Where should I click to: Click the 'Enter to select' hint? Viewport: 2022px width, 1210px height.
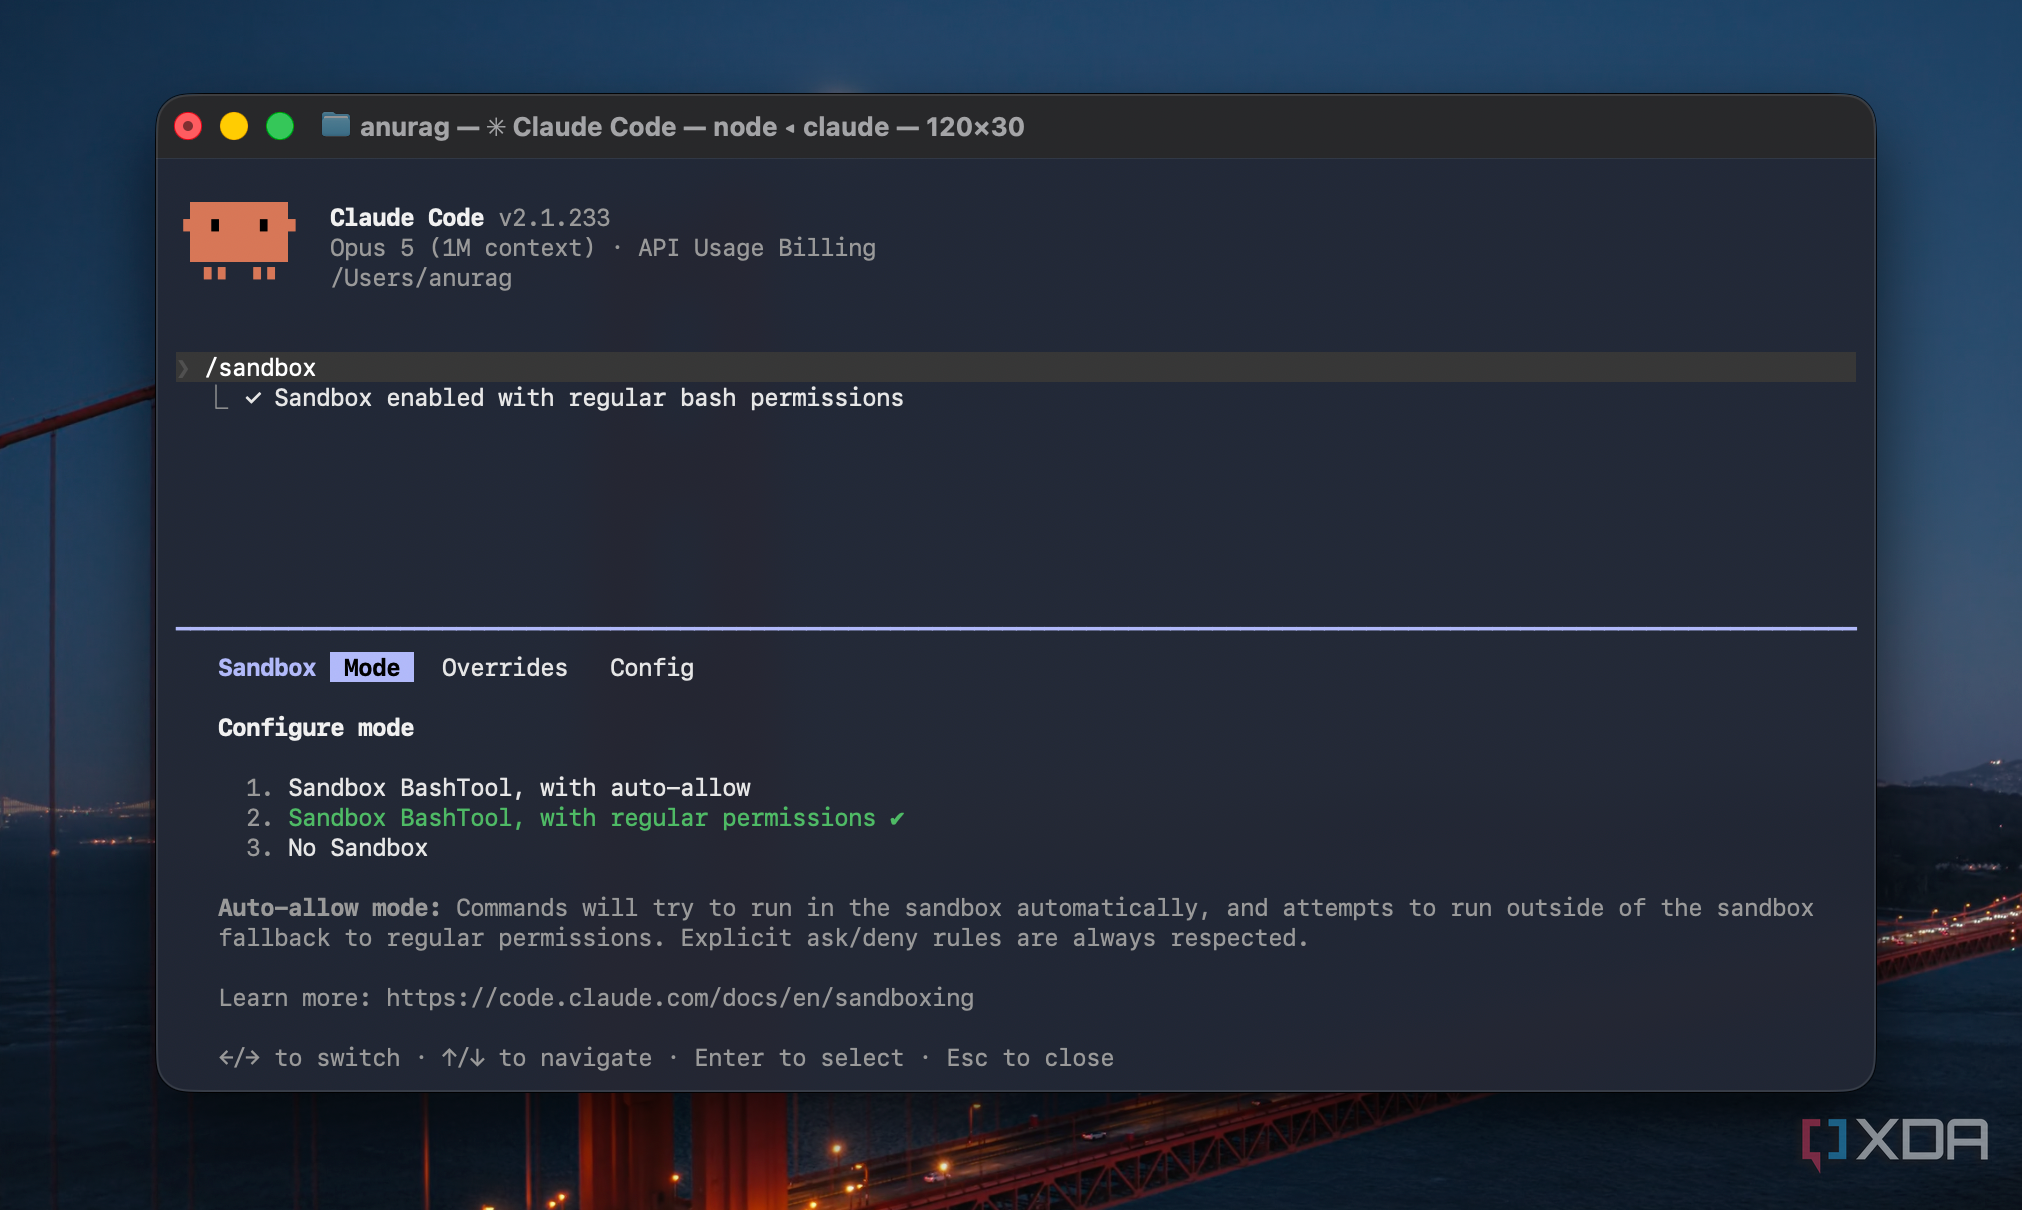pos(799,1058)
